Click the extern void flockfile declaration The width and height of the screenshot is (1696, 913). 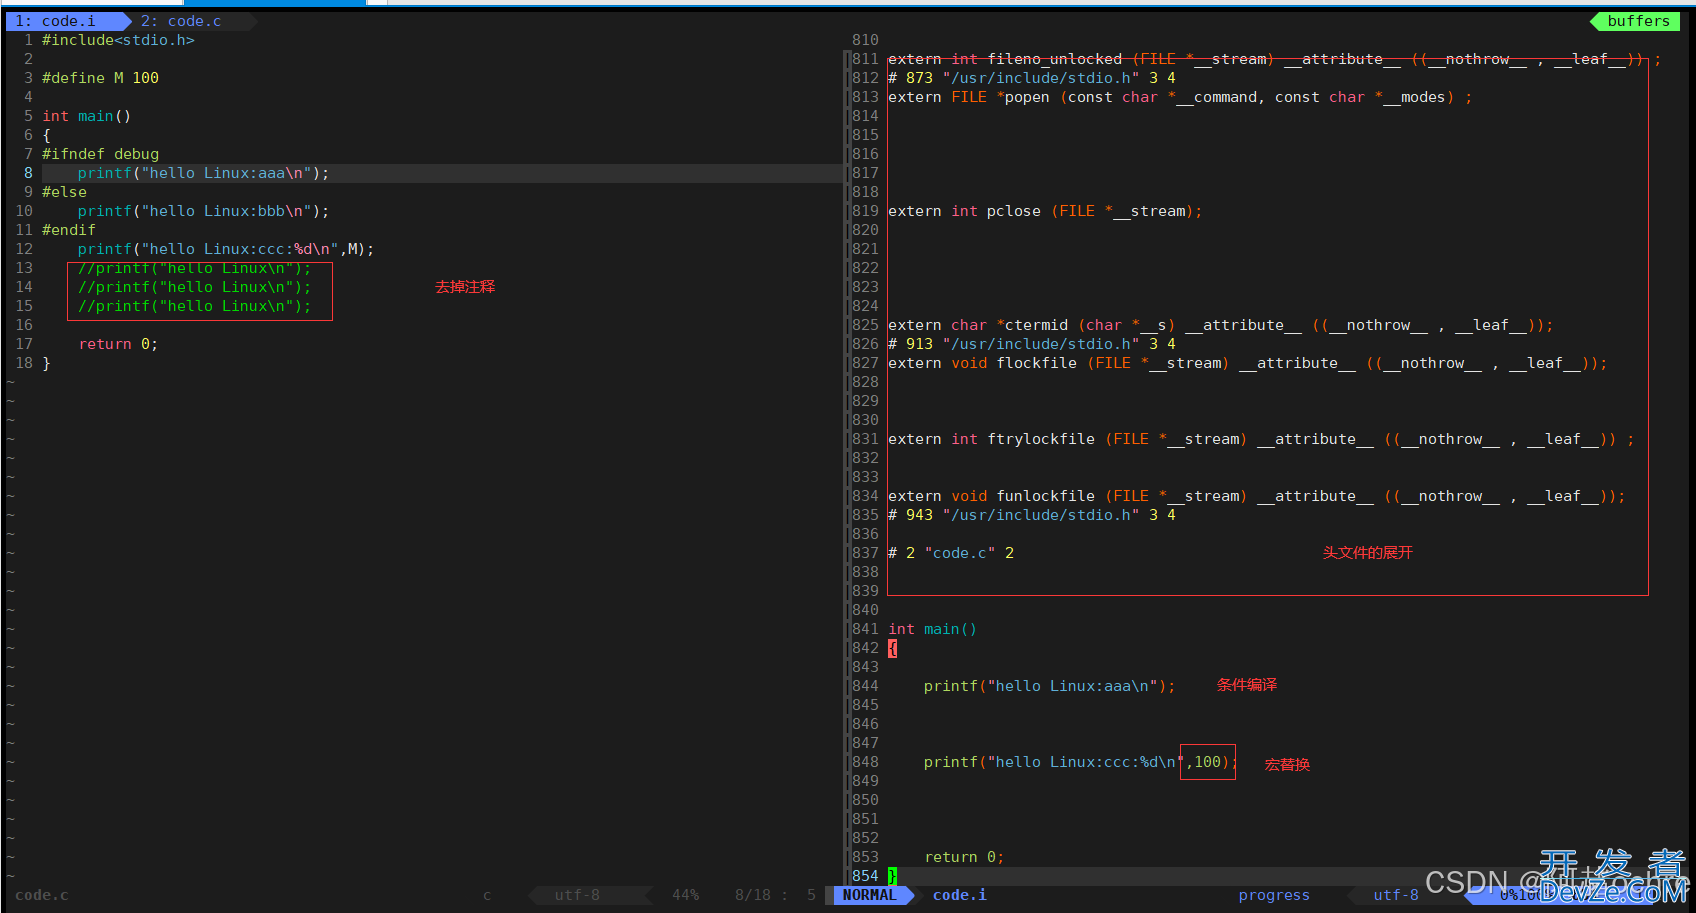point(1247,363)
